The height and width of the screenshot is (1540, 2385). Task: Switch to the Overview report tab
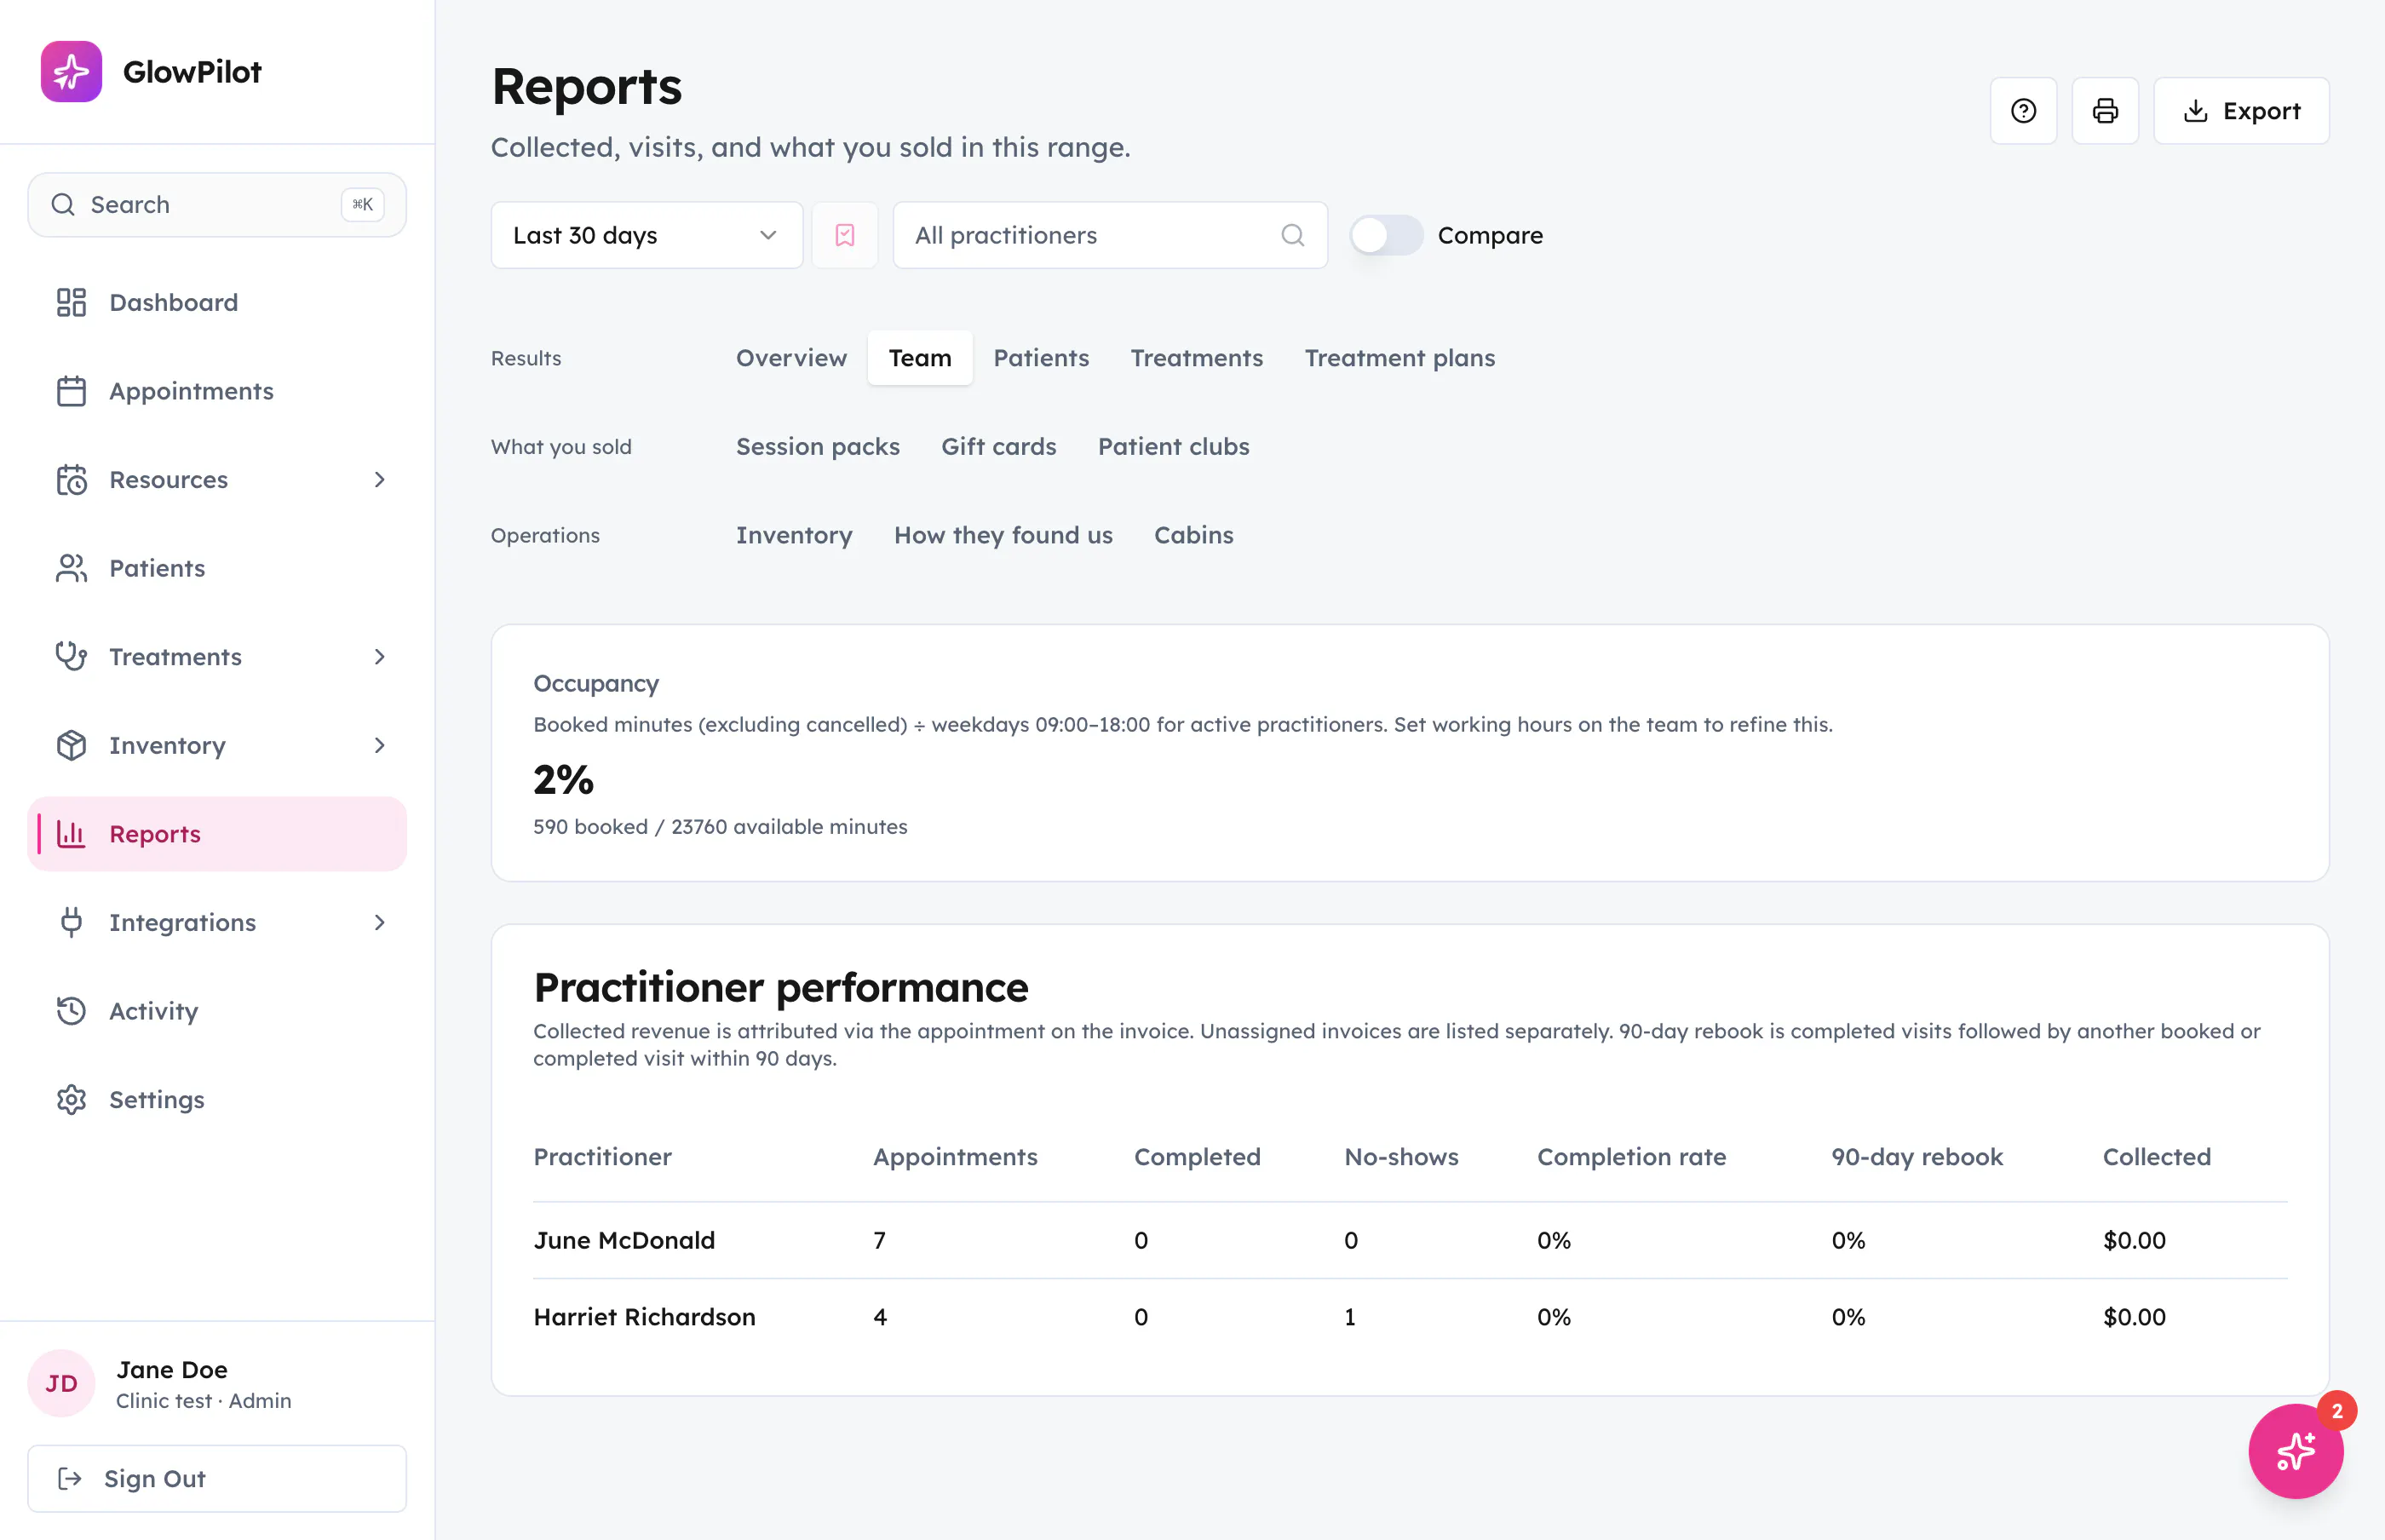click(x=791, y=358)
